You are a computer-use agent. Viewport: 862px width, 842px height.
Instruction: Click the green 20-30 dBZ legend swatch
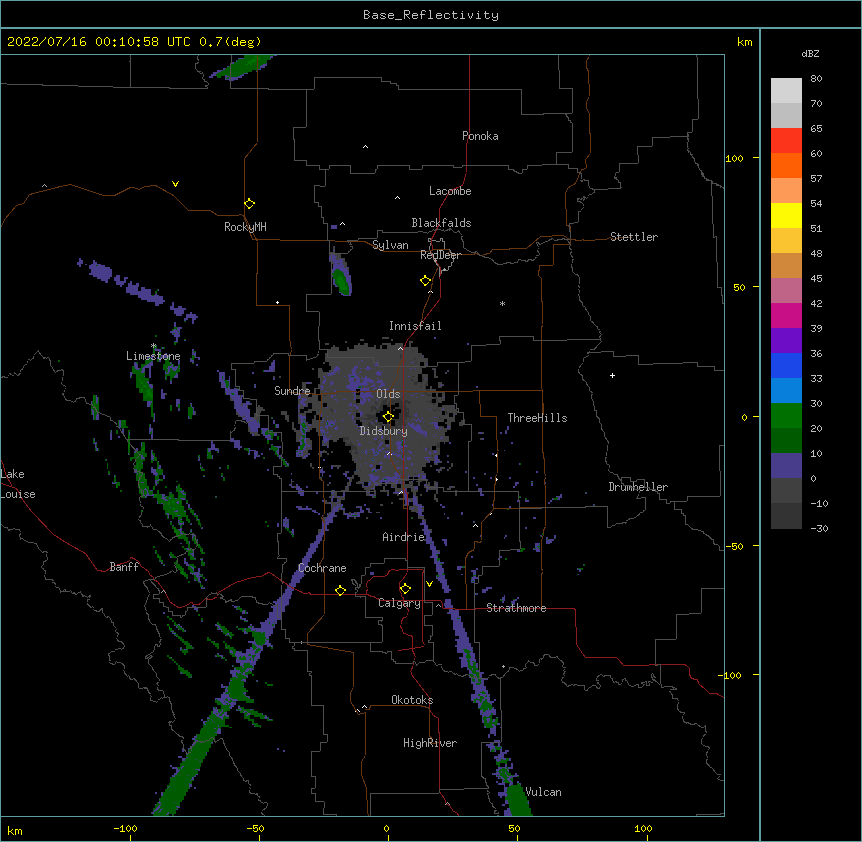pos(786,416)
